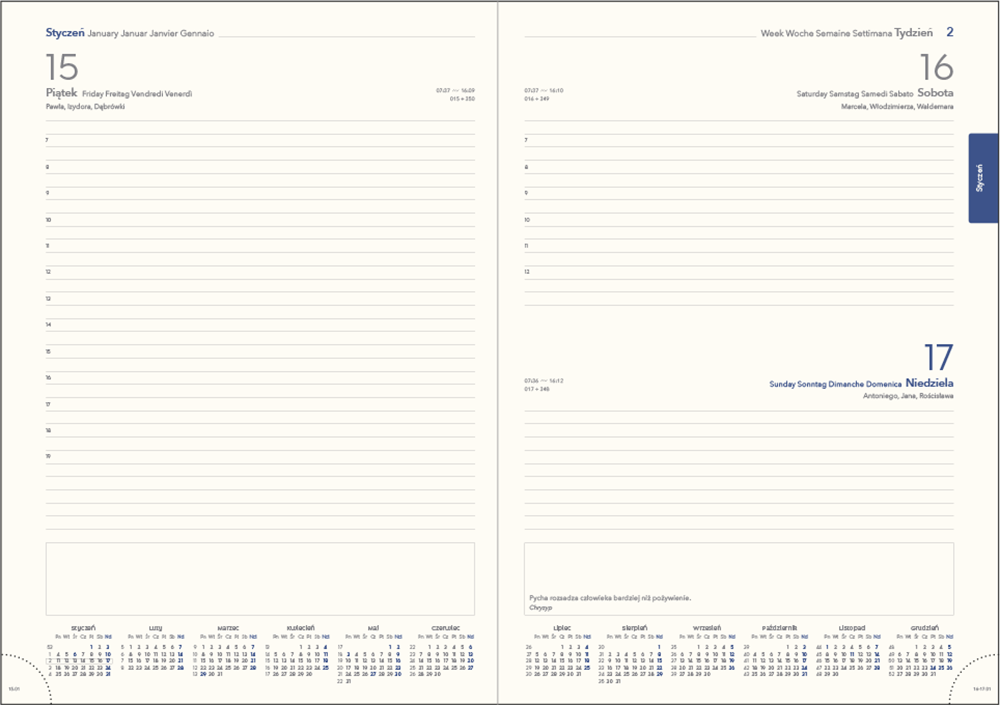Click the 'Week Woche Semaine Settimana Tydzień' label
Screen dimensions: 1000x705
846,33
